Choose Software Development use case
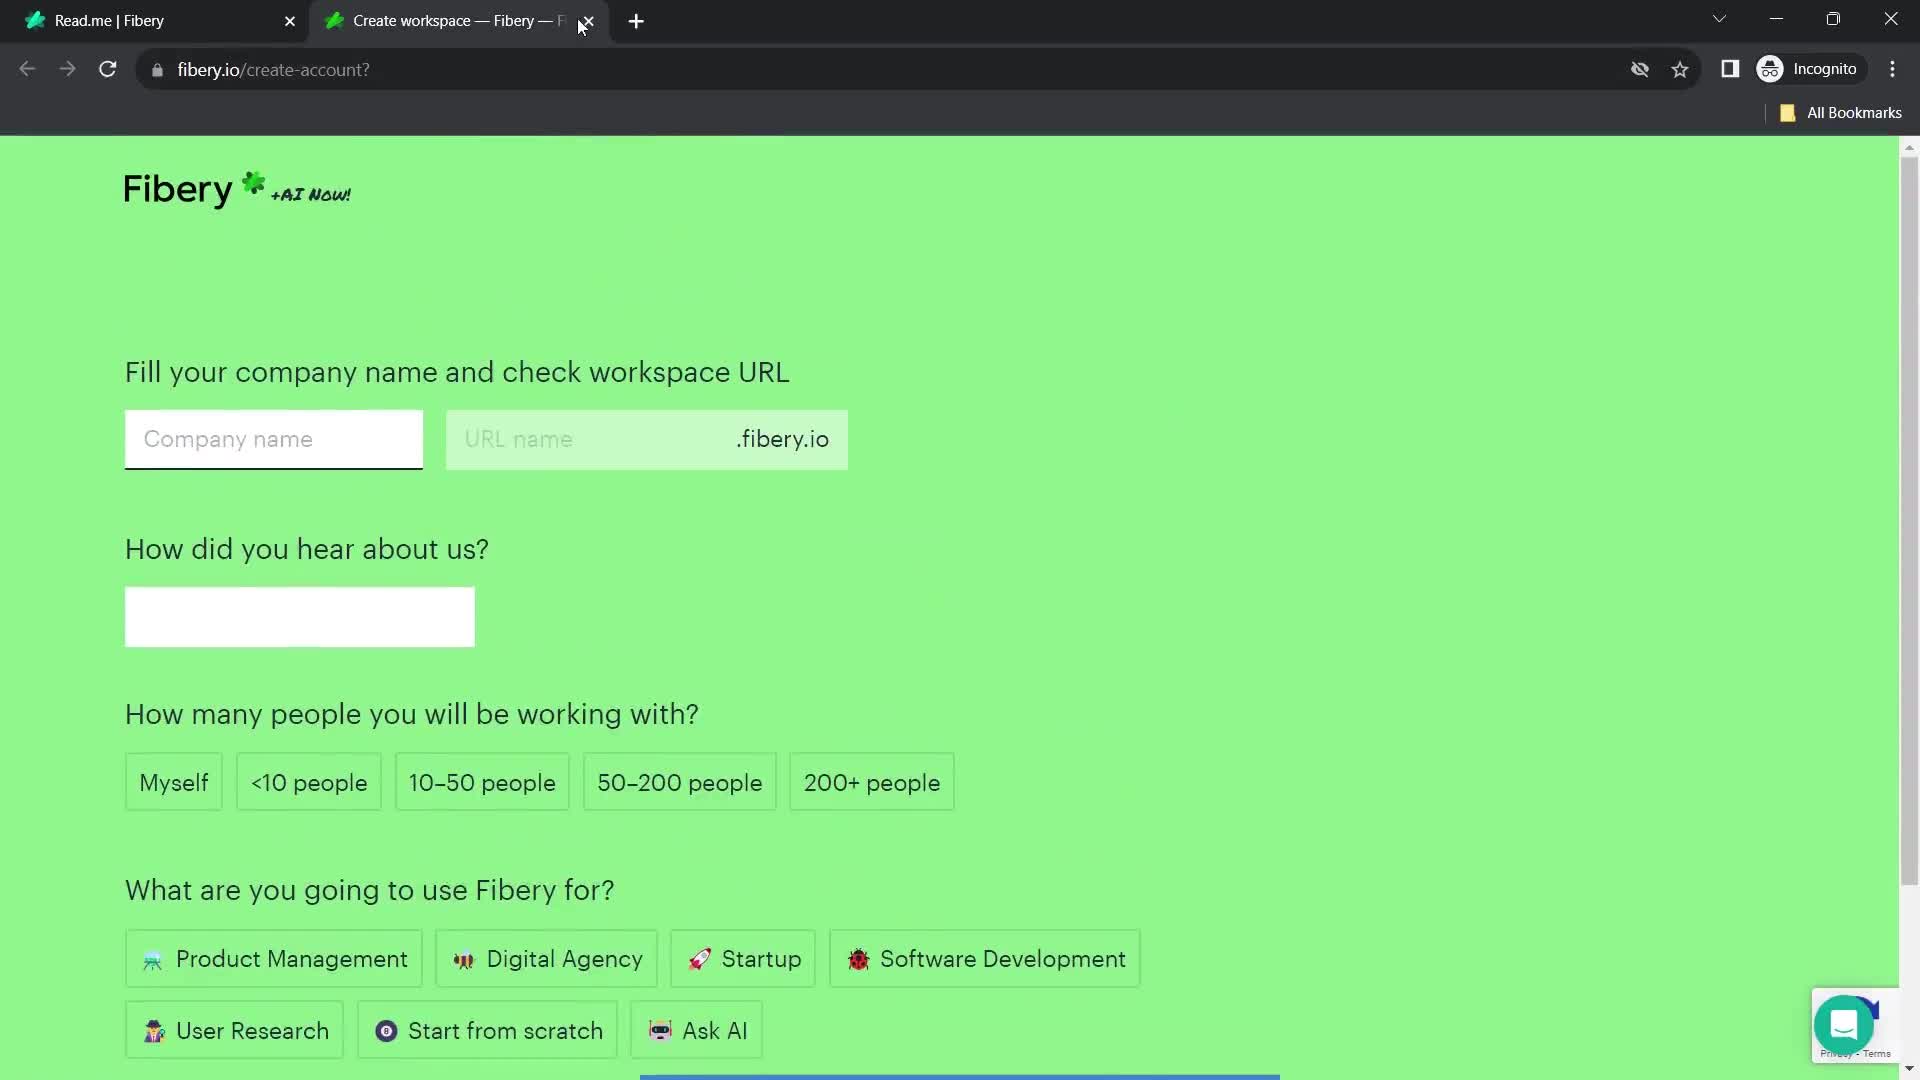Screen dimensions: 1920x1080 pyautogui.click(x=985, y=959)
